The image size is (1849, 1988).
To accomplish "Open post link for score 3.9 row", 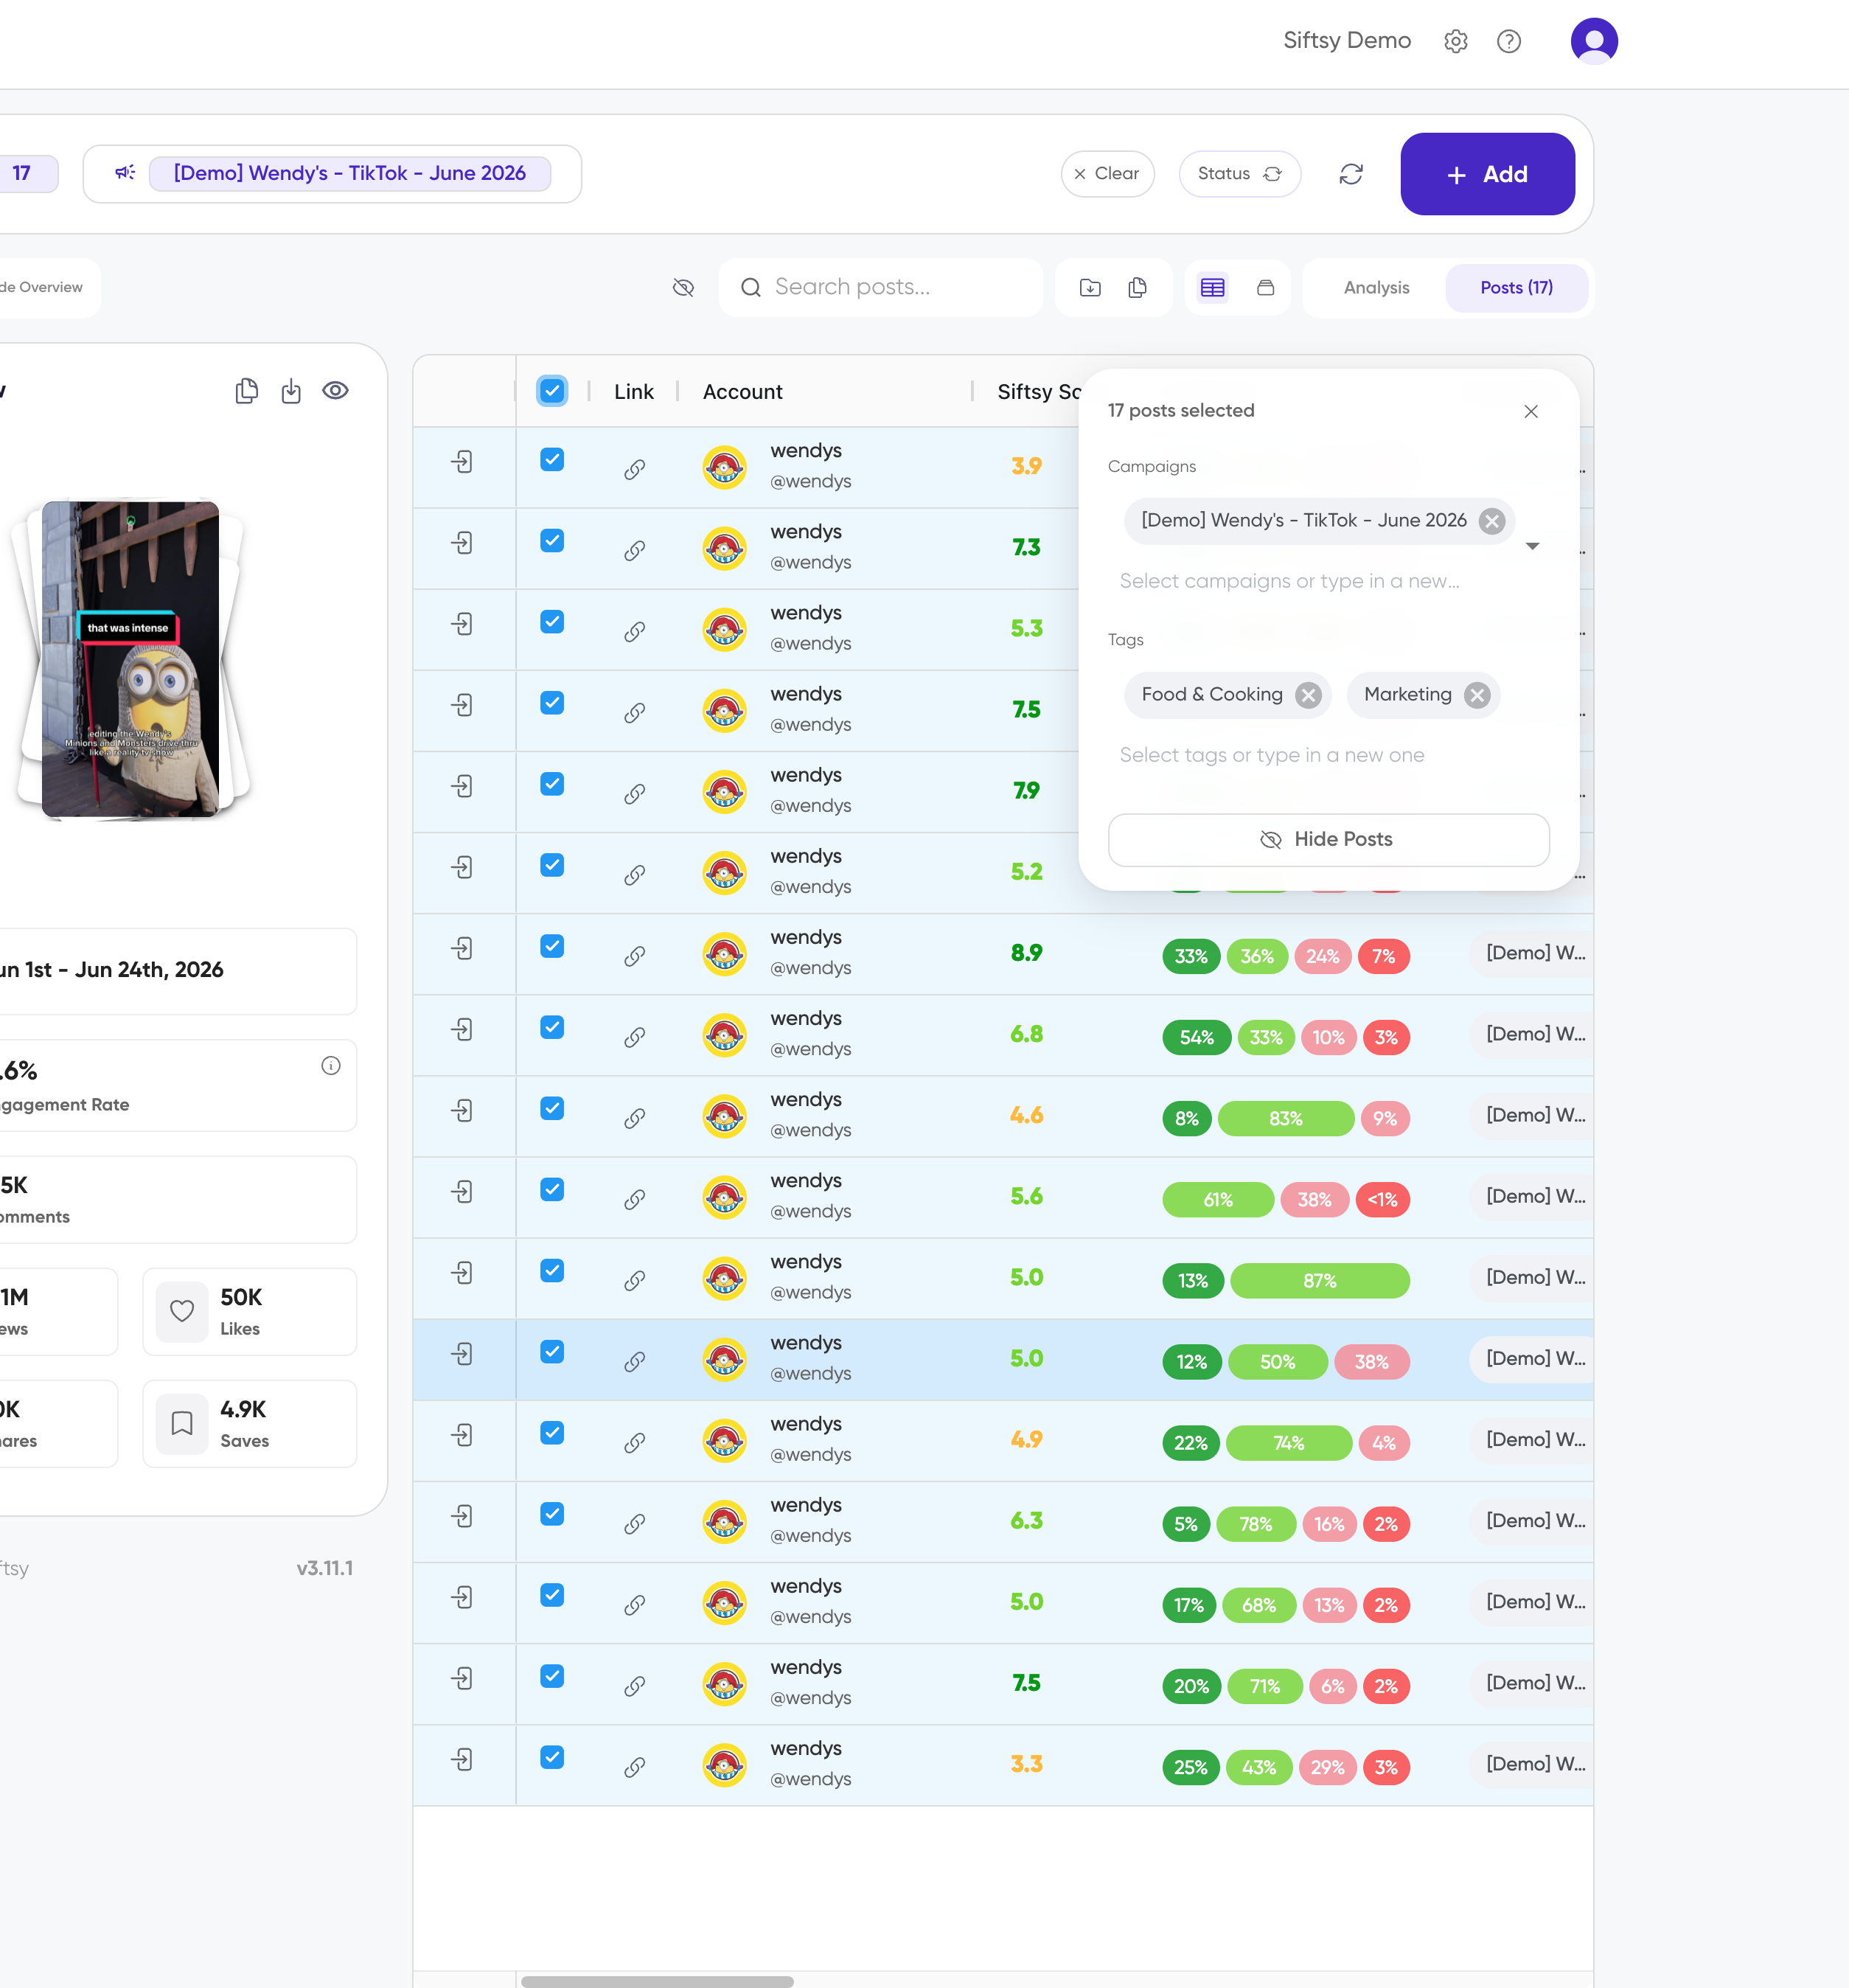I will (x=634, y=469).
